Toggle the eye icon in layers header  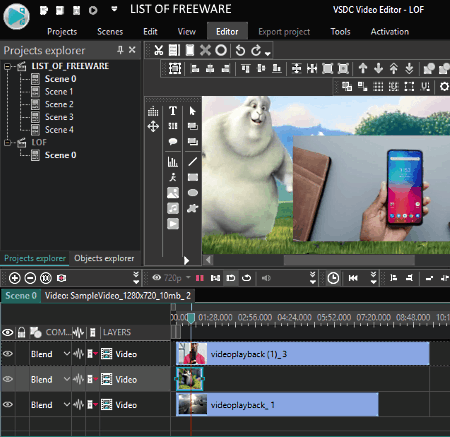8,332
